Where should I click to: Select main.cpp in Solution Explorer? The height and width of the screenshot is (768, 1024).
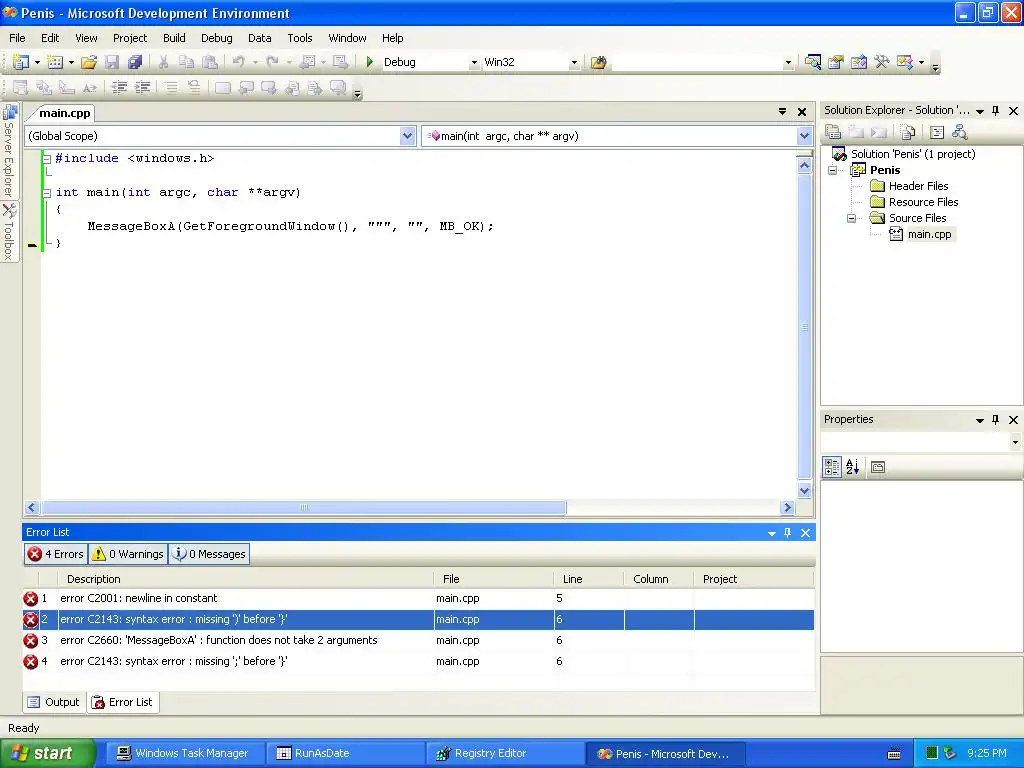pyautogui.click(x=929, y=234)
